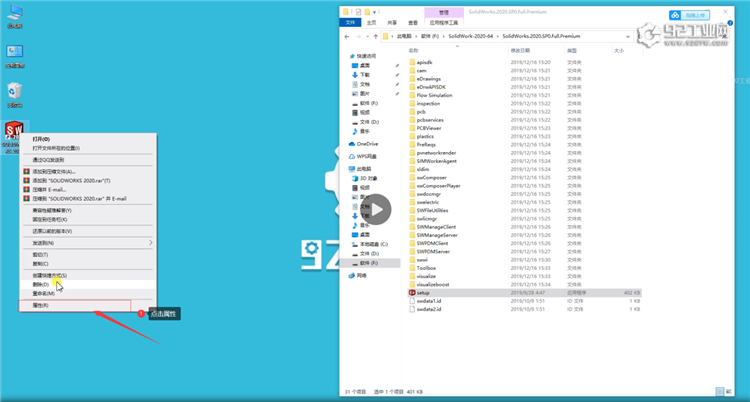Click Explorer's Forward navigation arrow
Screen dimensions: 750x402
pyautogui.click(x=358, y=36)
